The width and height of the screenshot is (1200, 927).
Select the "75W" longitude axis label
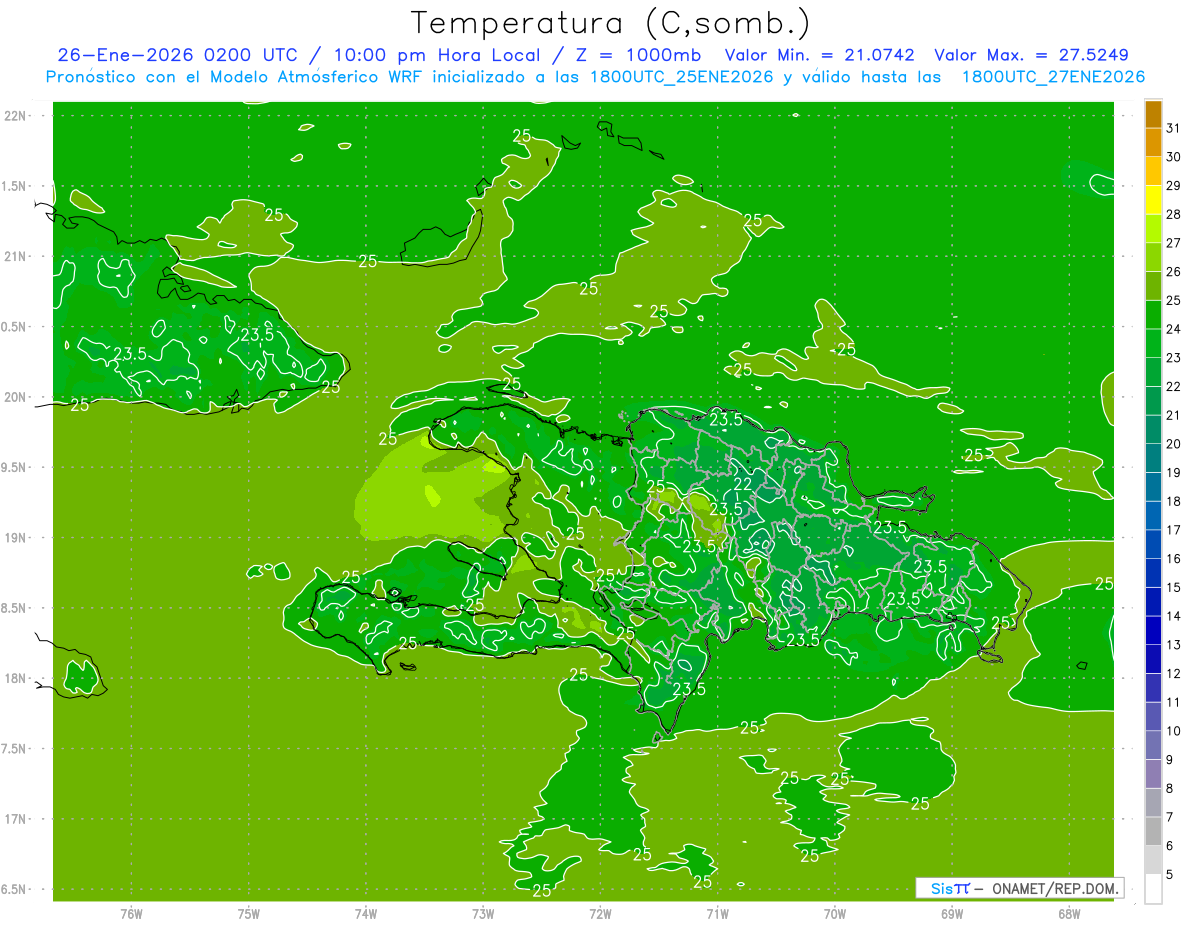click(249, 914)
